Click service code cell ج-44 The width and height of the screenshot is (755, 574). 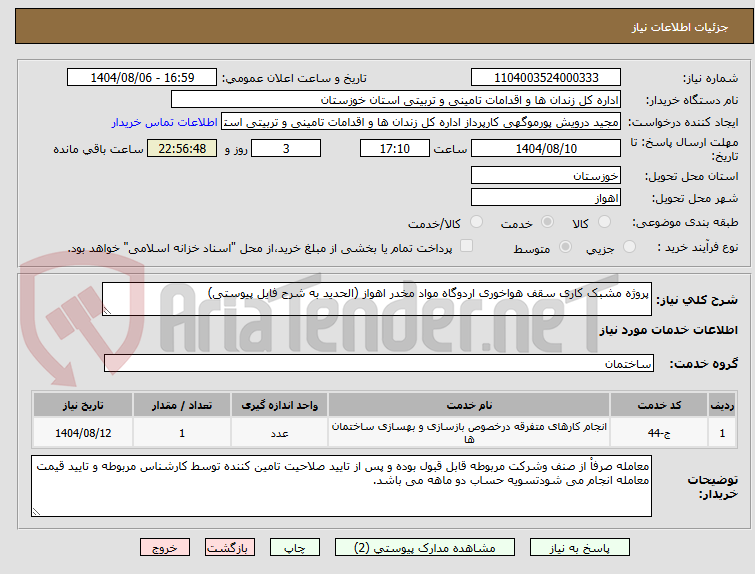[x=659, y=433]
